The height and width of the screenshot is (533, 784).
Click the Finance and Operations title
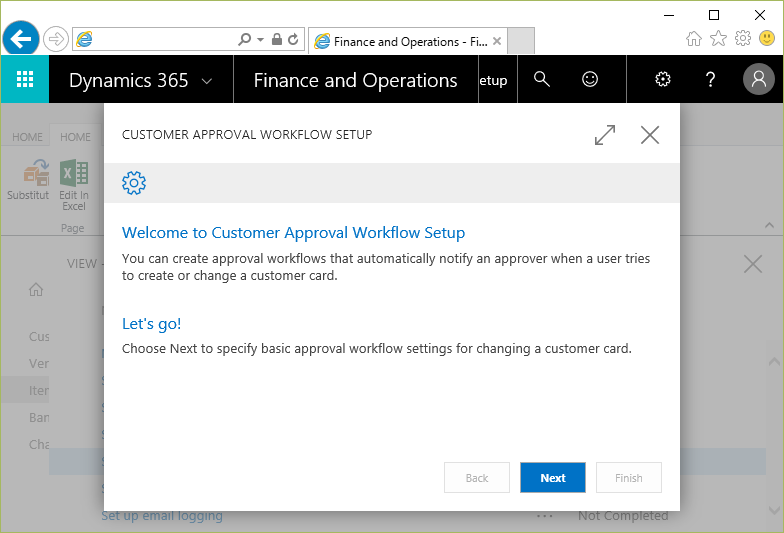coord(356,80)
